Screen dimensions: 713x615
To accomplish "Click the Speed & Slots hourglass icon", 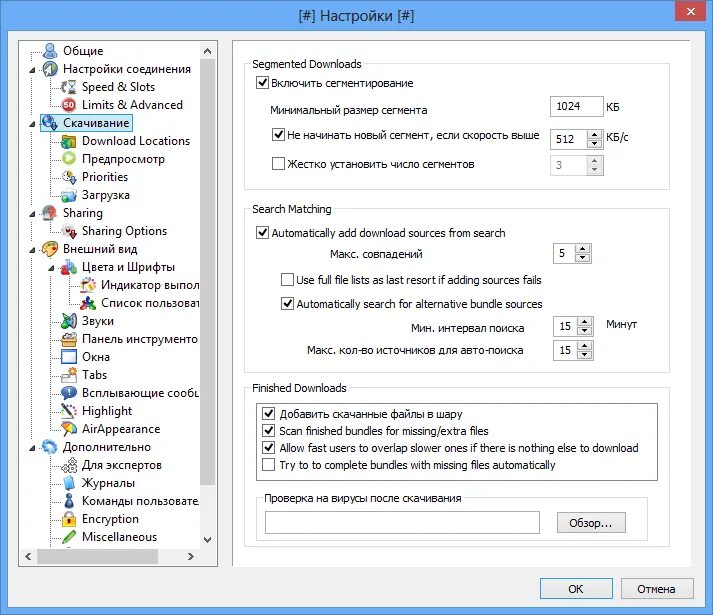I will tap(69, 87).
